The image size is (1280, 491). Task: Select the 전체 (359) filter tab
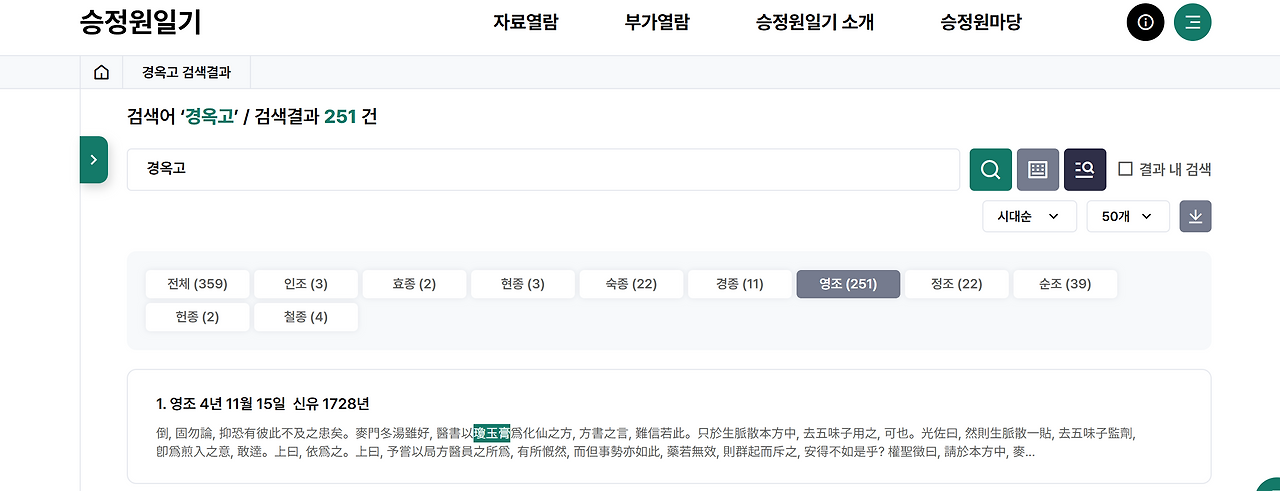pos(197,284)
